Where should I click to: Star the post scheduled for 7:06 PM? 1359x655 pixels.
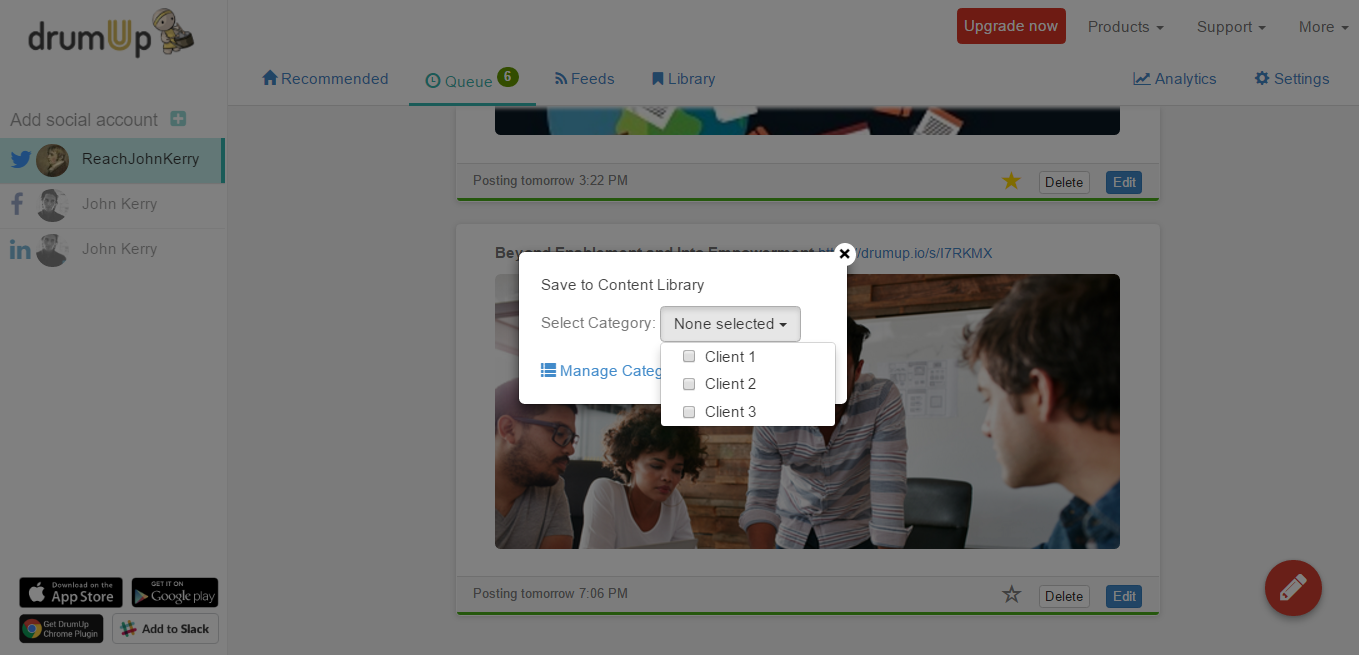click(x=1011, y=594)
